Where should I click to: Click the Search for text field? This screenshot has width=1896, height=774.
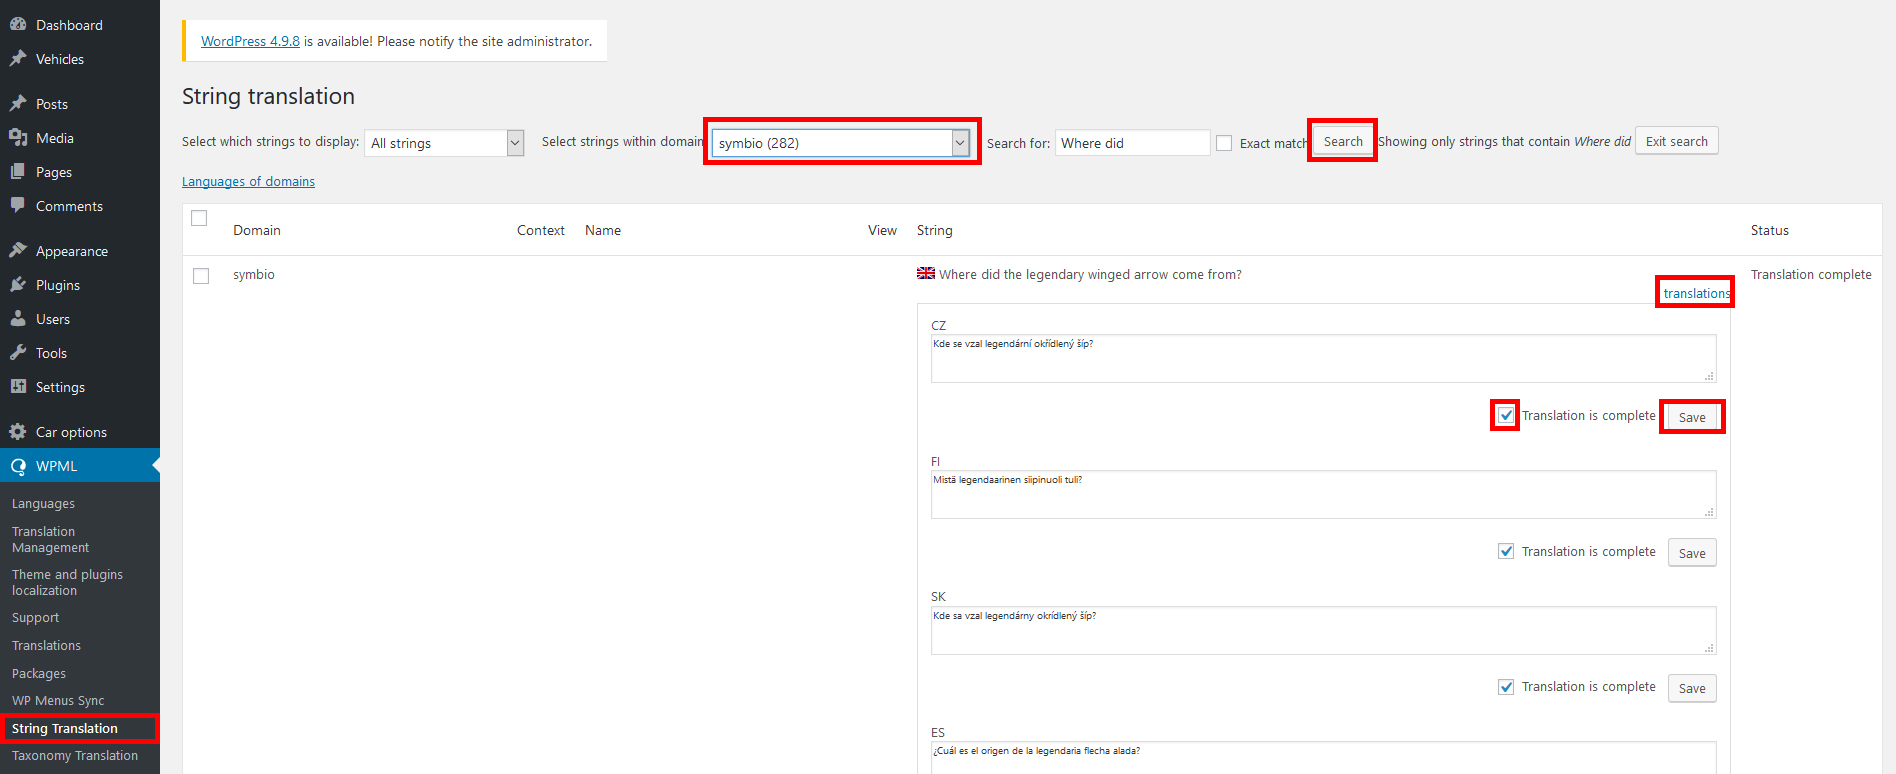coord(1132,143)
